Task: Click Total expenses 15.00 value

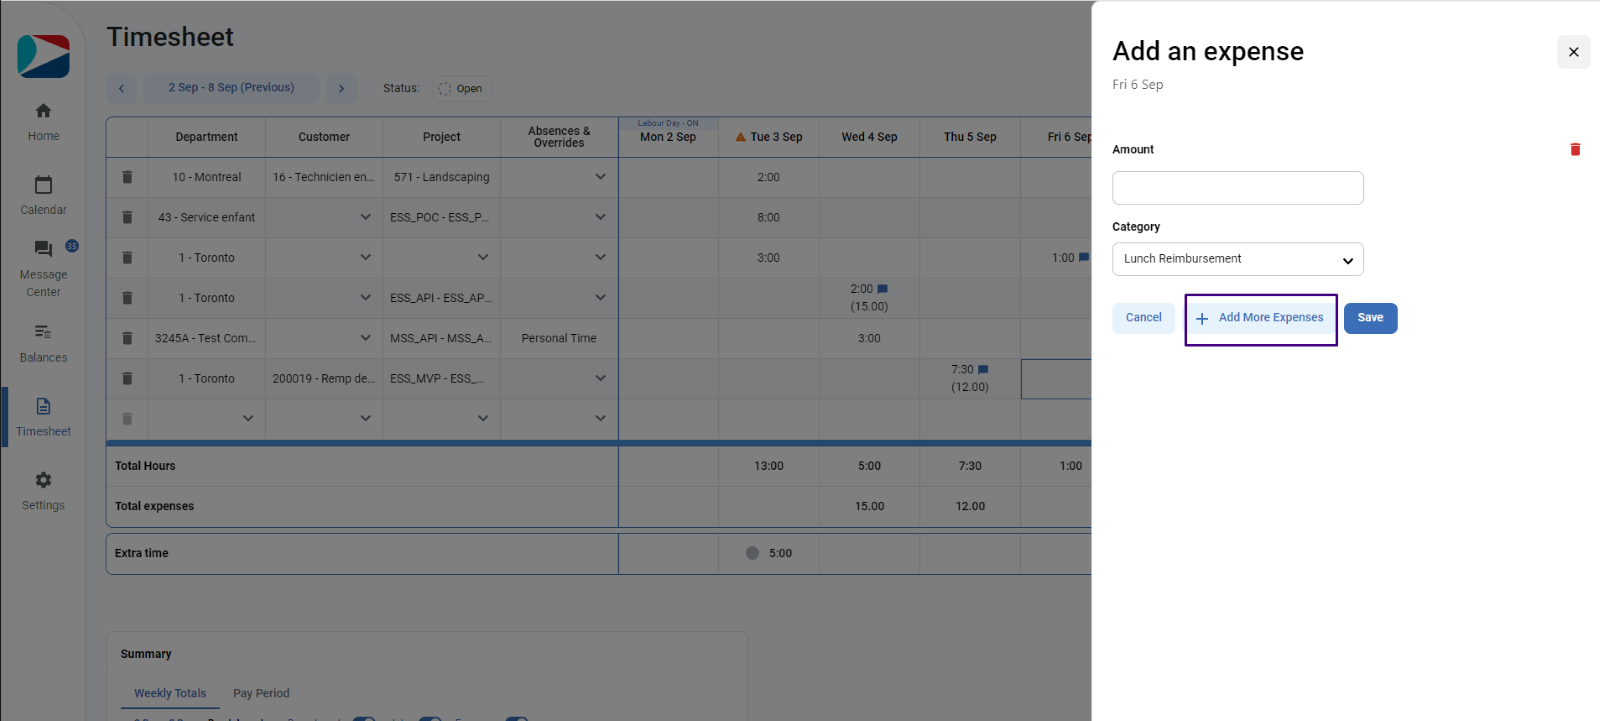Action: [869, 506]
